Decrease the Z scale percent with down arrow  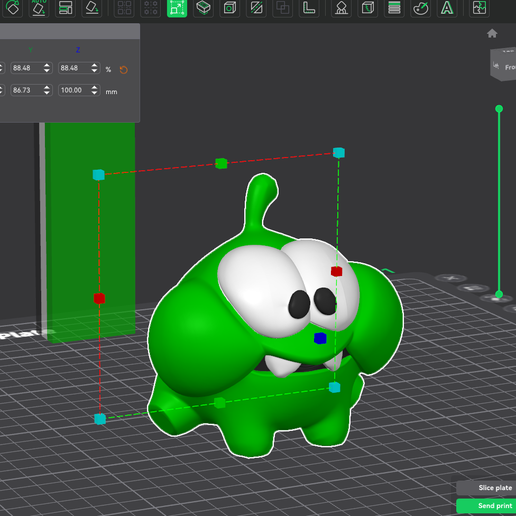click(95, 71)
